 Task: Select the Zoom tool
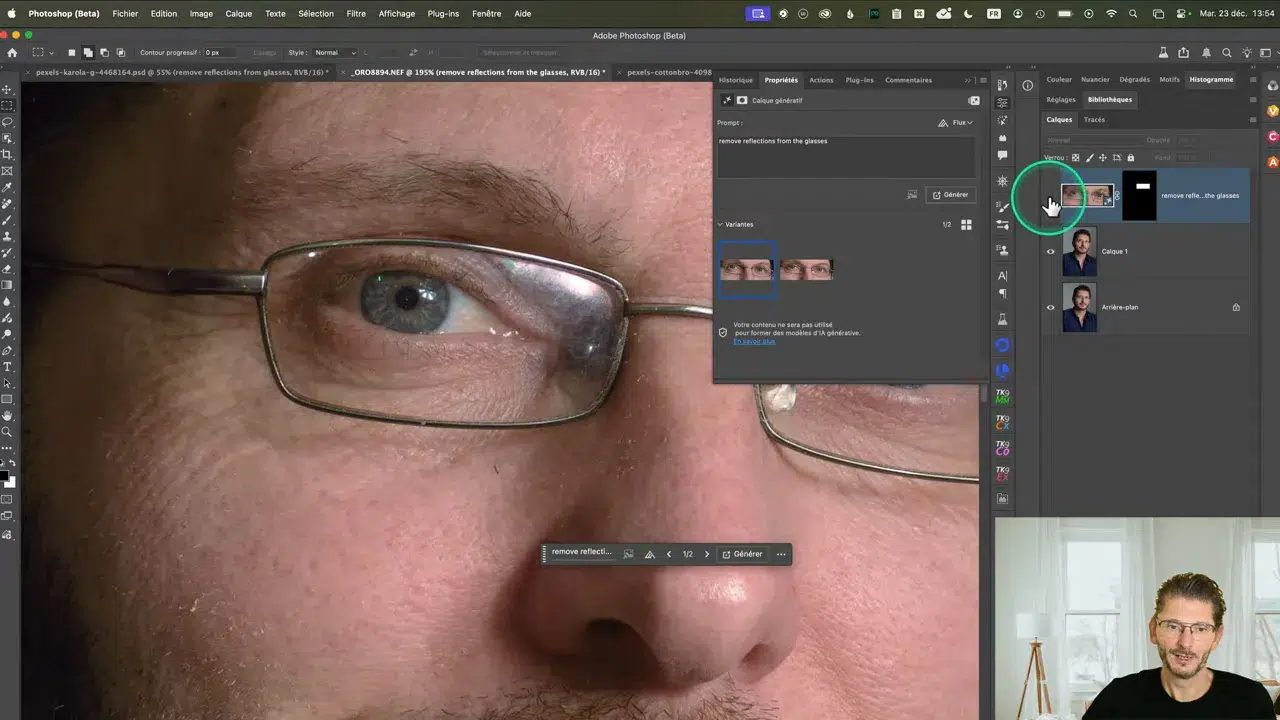7,432
